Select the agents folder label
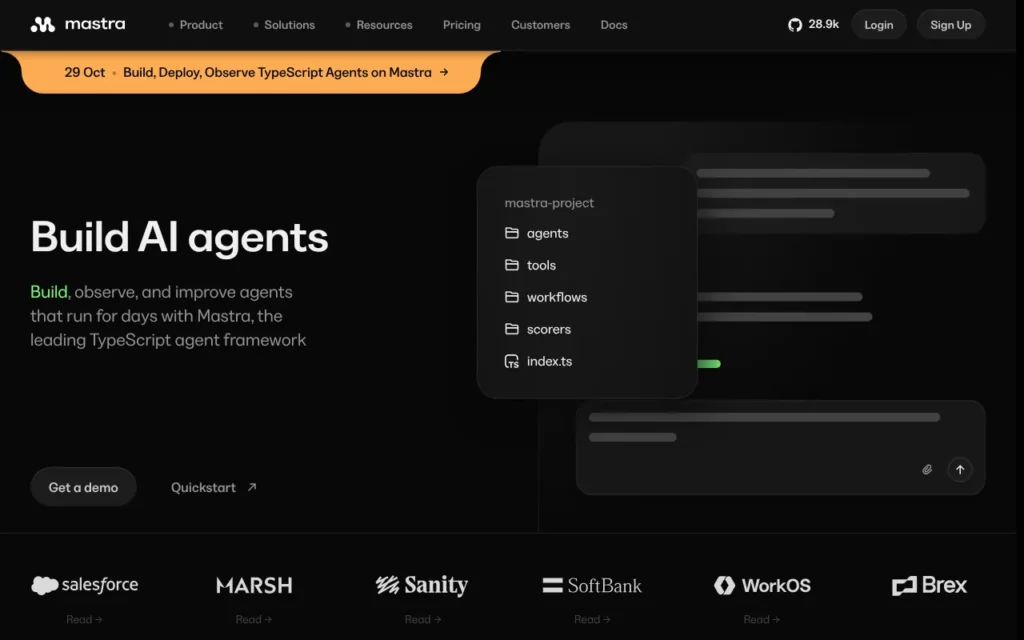This screenshot has width=1024, height=640. pyautogui.click(x=547, y=233)
